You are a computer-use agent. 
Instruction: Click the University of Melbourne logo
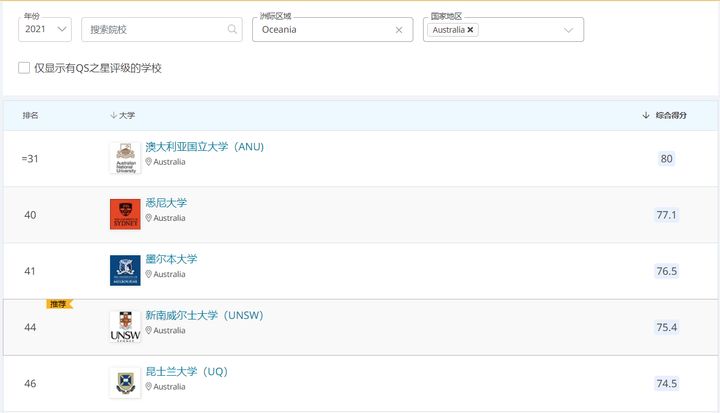(x=125, y=271)
